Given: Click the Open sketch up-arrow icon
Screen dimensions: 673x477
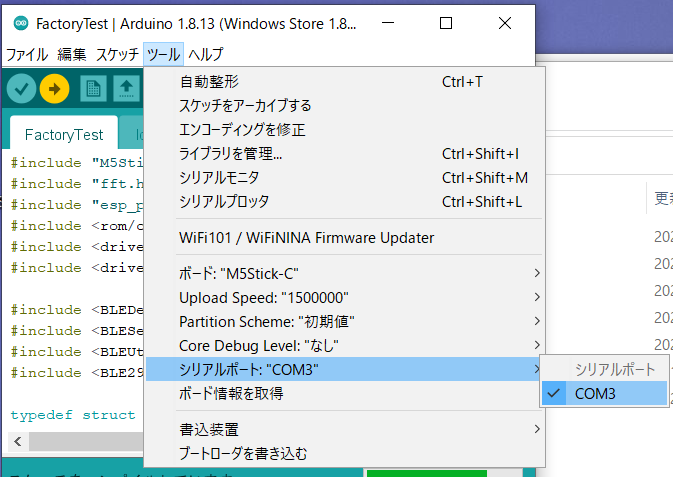Looking at the screenshot, I should (126, 89).
